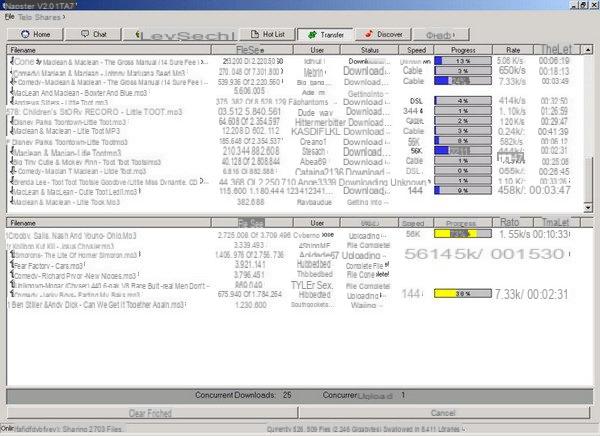Click the music note icon beside 'Fear Factory - Cars.mp3'
Viewport: 600px width, 436px height.
tap(12, 265)
